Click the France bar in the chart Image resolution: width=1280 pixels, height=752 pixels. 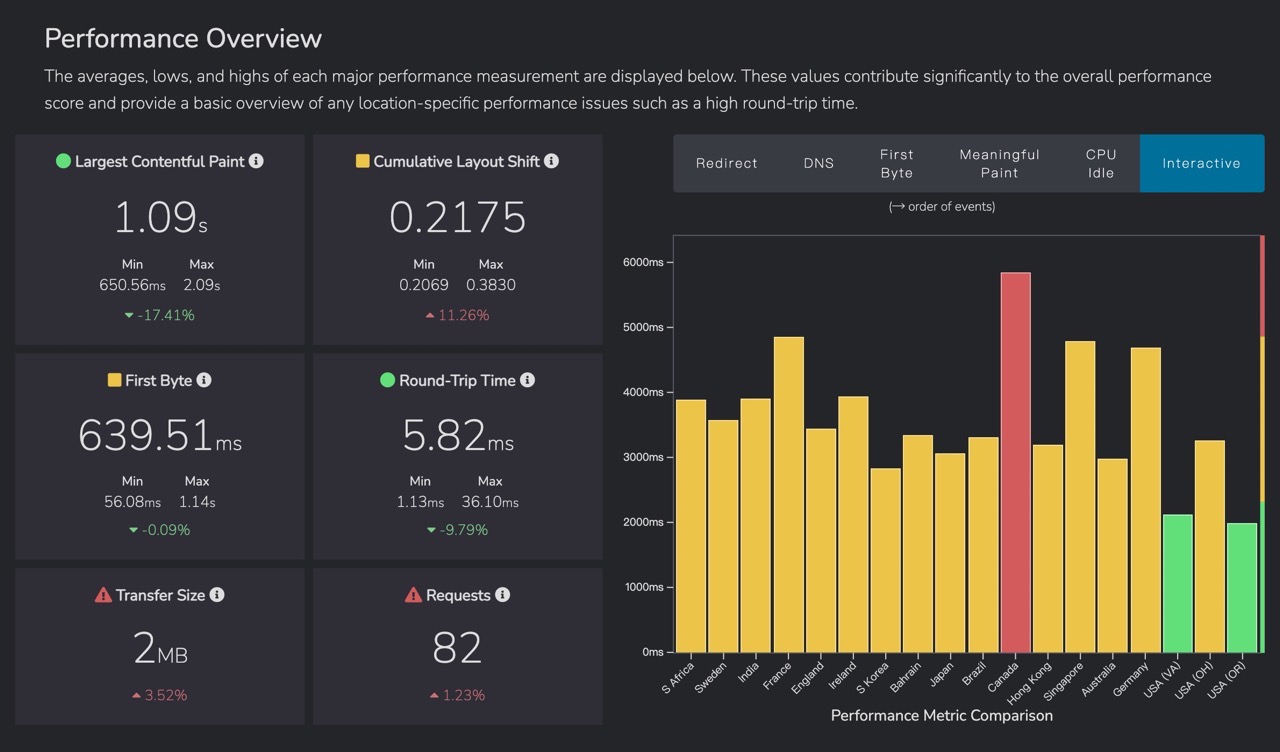click(789, 494)
